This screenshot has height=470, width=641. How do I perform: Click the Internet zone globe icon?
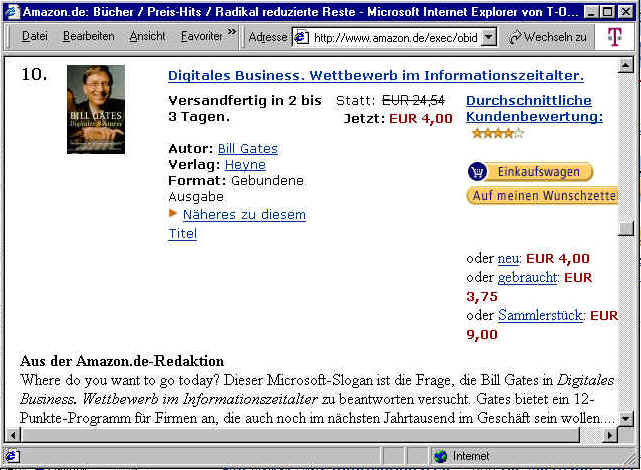pos(441,456)
